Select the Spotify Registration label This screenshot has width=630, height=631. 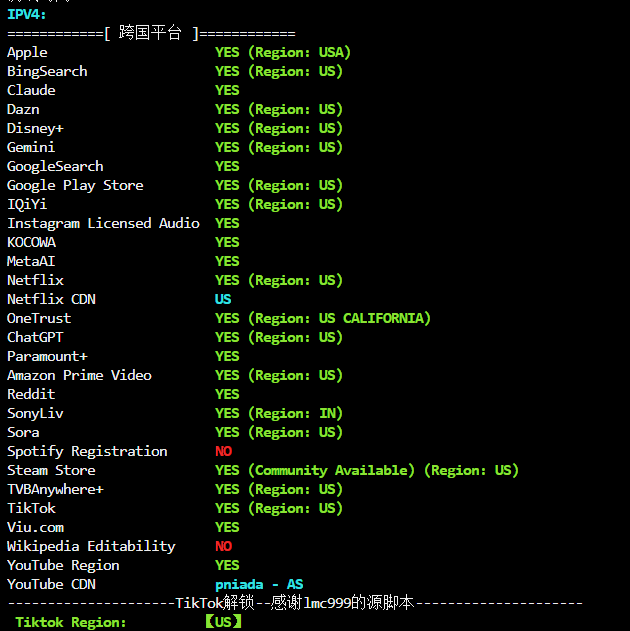pyautogui.click(x=87, y=452)
